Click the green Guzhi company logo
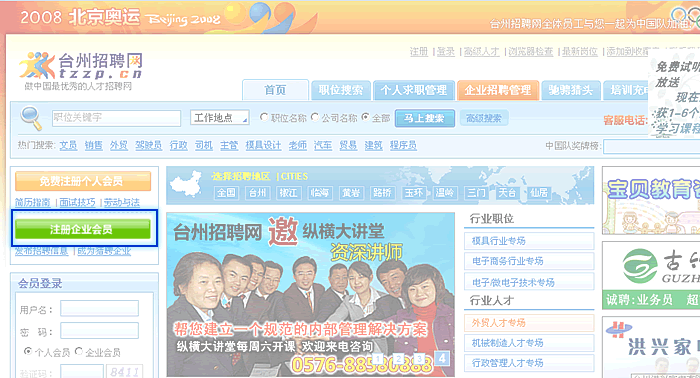Viewport: 700px width, 378px height. (639, 266)
